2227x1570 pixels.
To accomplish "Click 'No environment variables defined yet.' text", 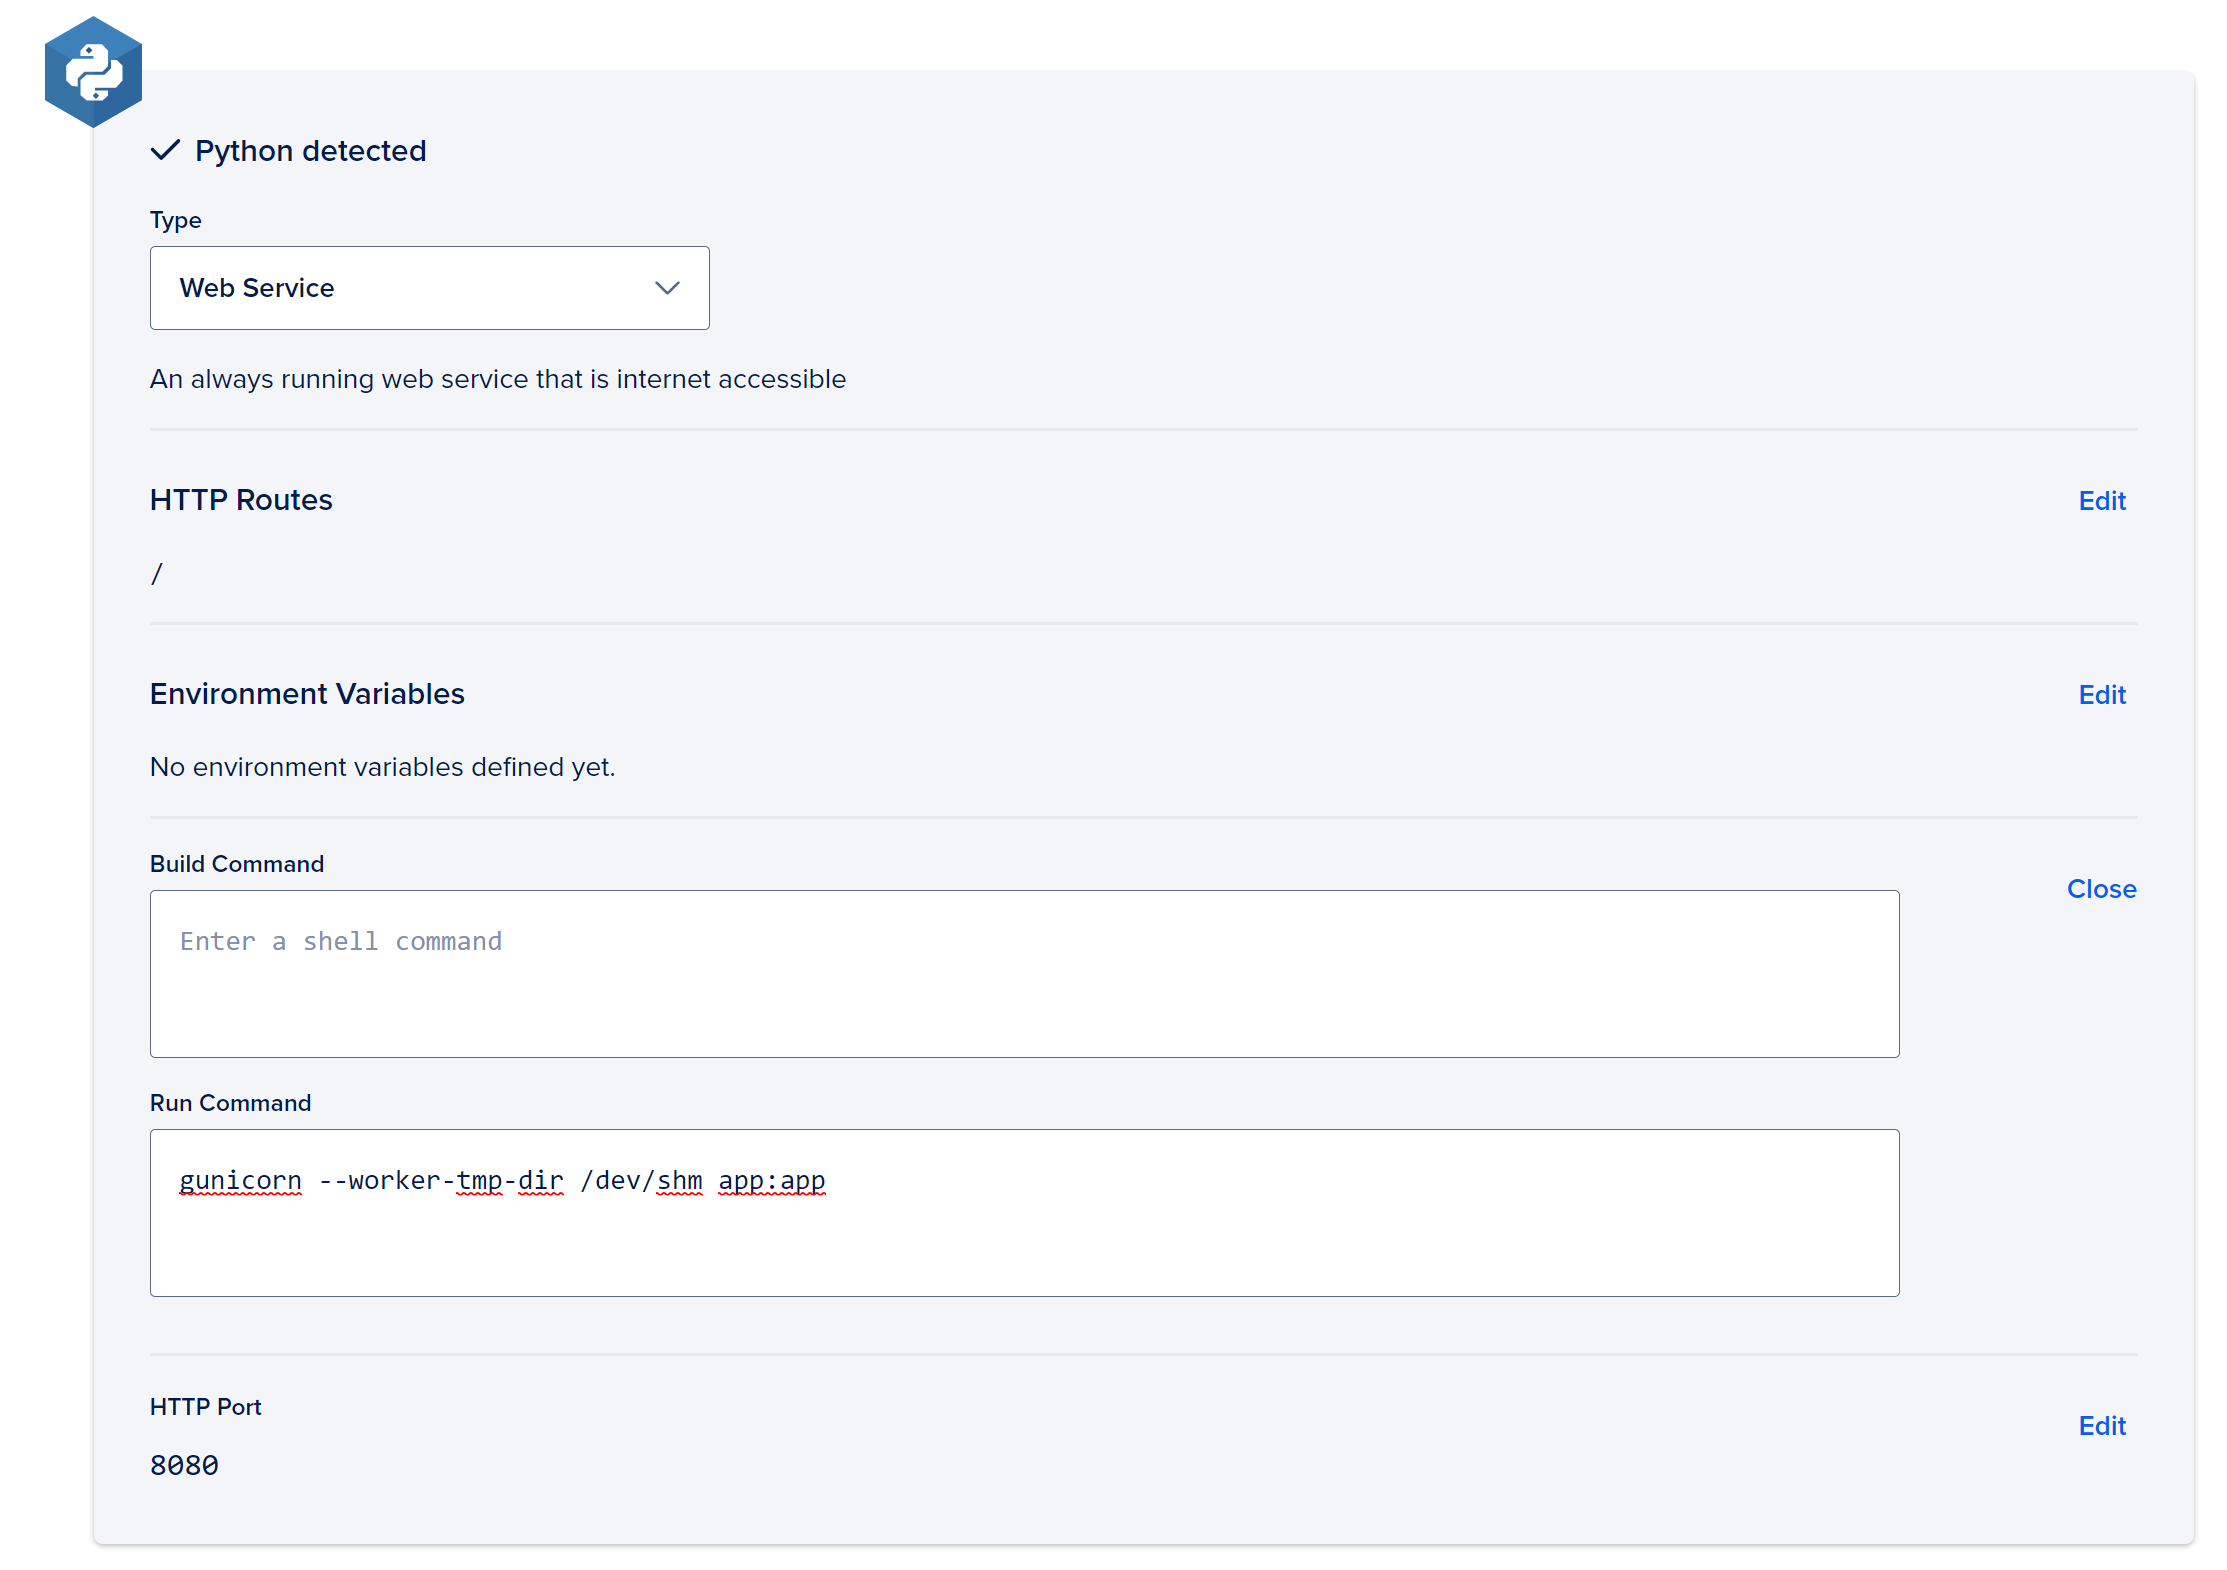I will 382,767.
